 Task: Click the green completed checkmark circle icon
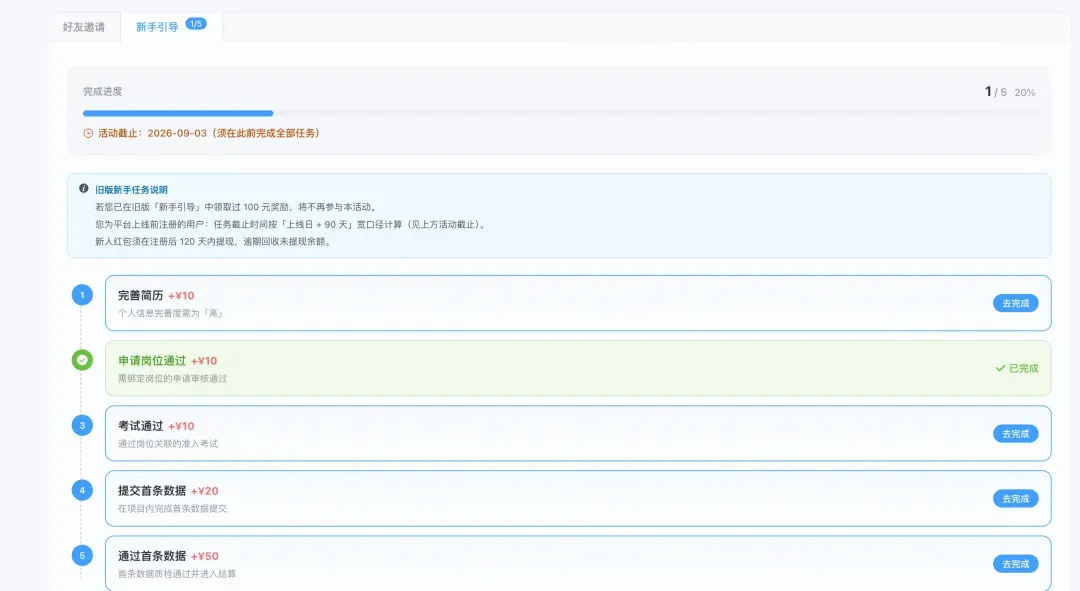tap(82, 360)
